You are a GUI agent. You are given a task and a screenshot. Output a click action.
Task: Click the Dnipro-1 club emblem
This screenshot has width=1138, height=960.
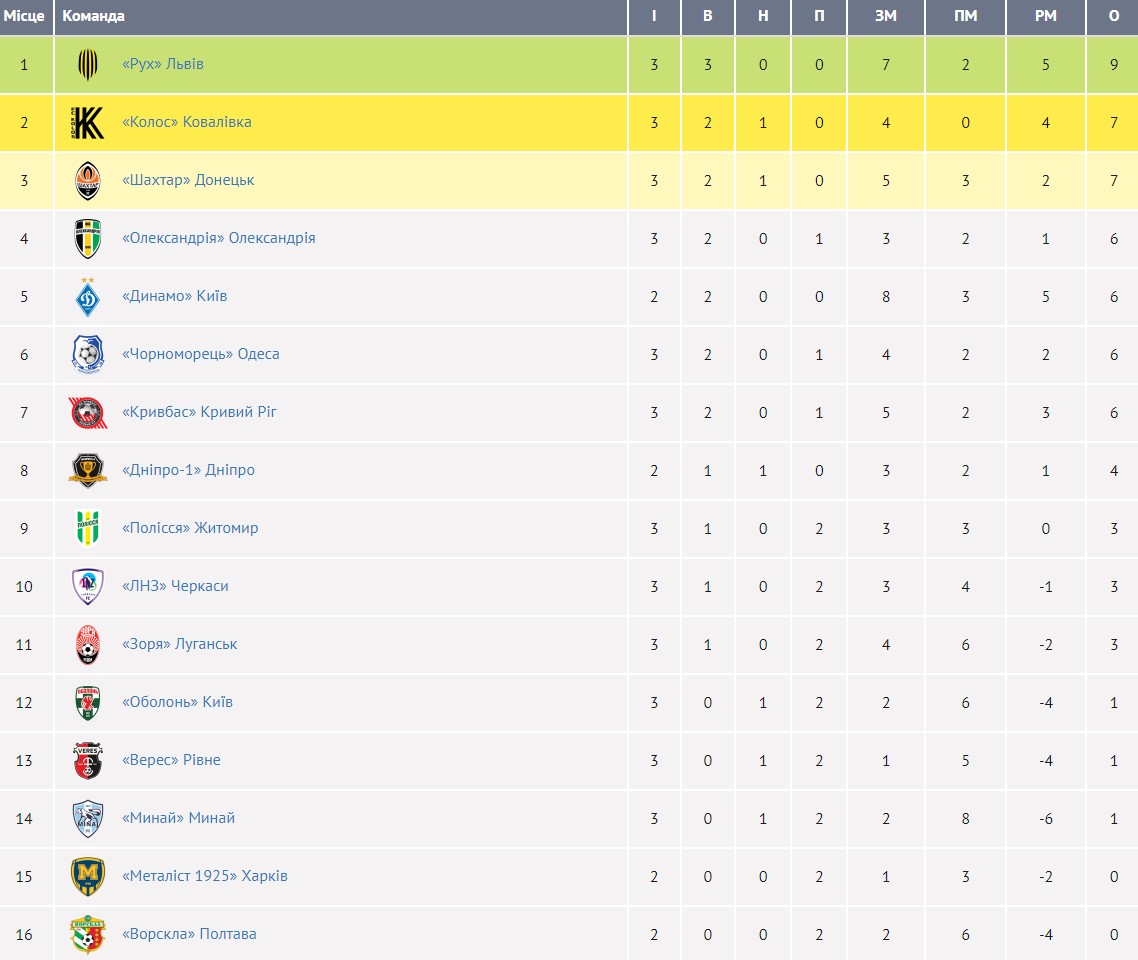(x=88, y=471)
